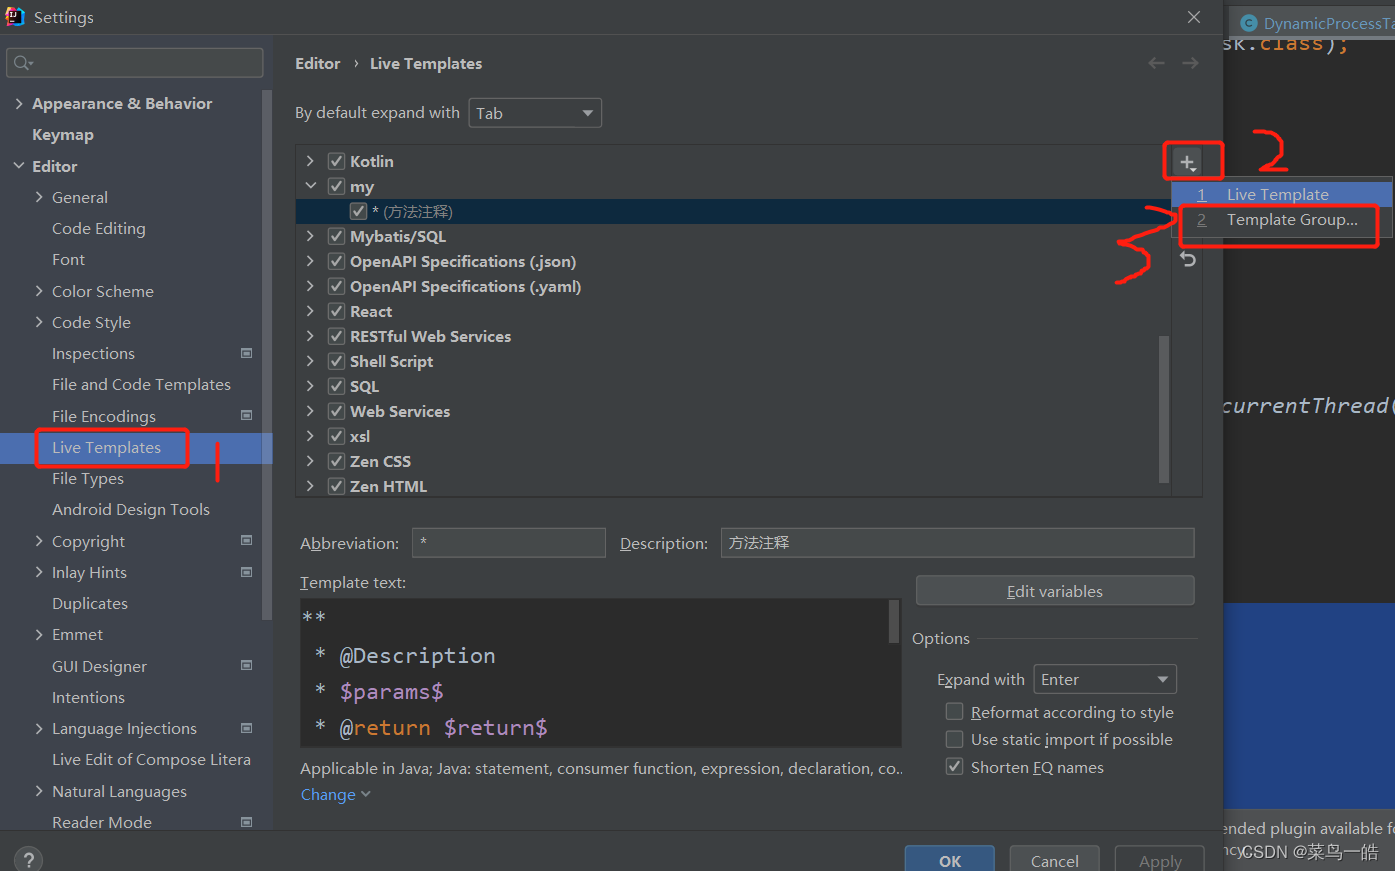Screen dimensions: 1395x871
Task: Click the Editor breadcrumb link
Action: (x=318, y=63)
